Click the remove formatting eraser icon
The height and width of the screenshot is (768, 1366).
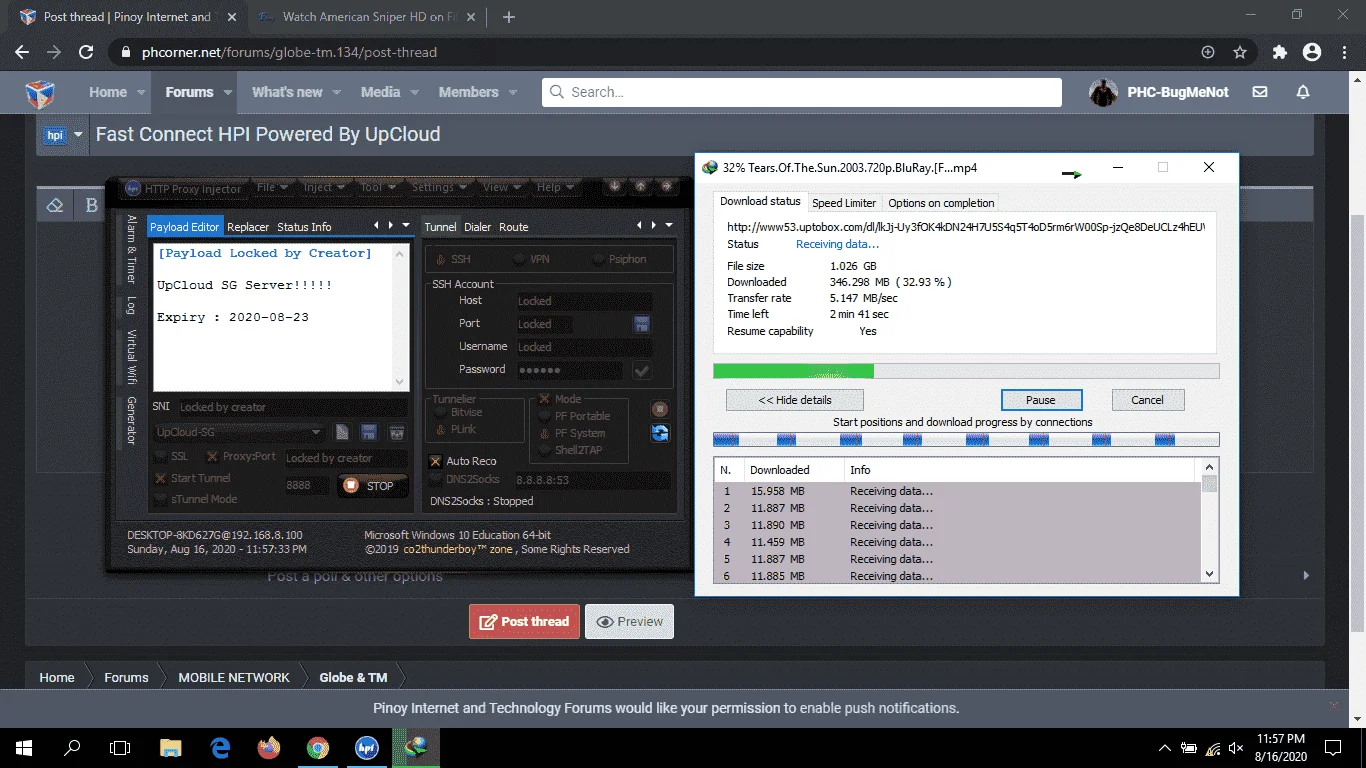pos(56,205)
